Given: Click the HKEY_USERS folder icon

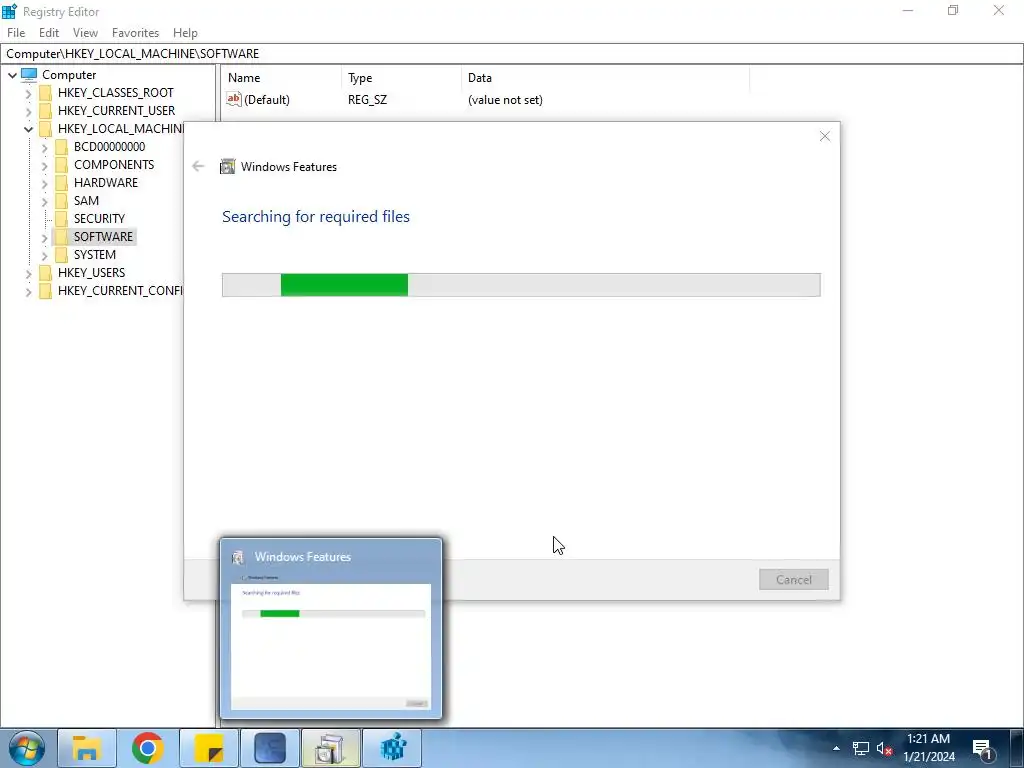Looking at the screenshot, I should tap(45, 272).
